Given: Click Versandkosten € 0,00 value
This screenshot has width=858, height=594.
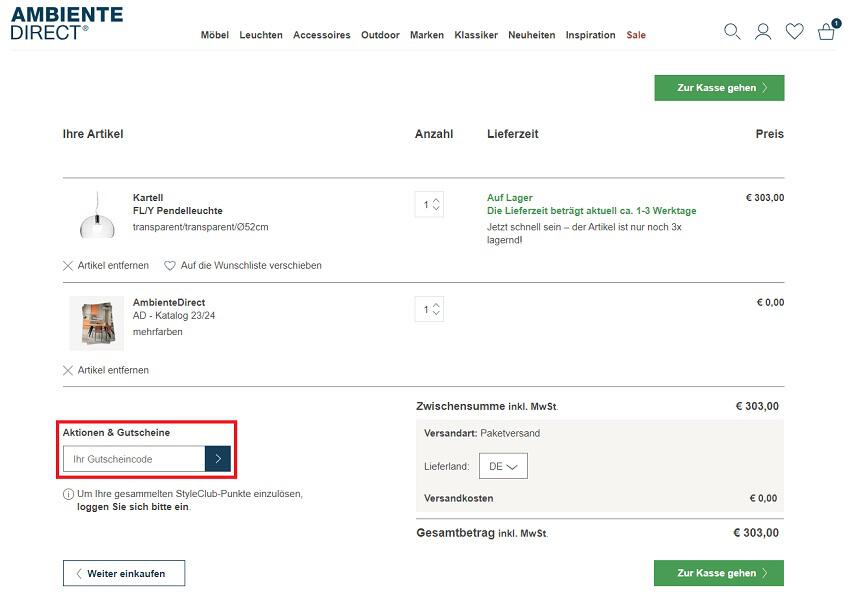Looking at the screenshot, I should tap(763, 498).
